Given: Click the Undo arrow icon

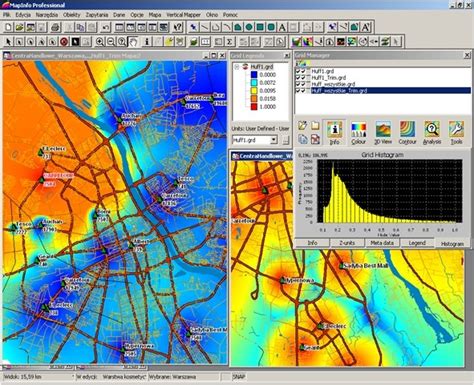Looking at the screenshot, I should pyautogui.click(x=106, y=27).
